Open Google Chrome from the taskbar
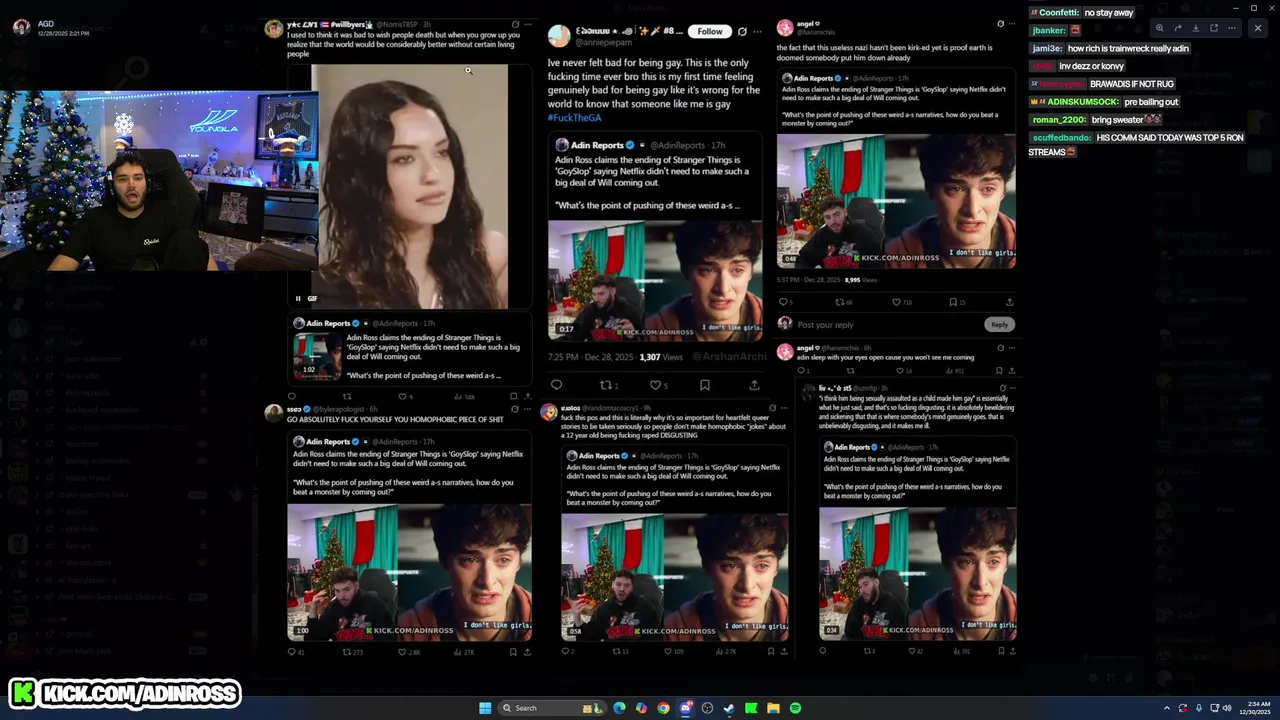 point(663,708)
